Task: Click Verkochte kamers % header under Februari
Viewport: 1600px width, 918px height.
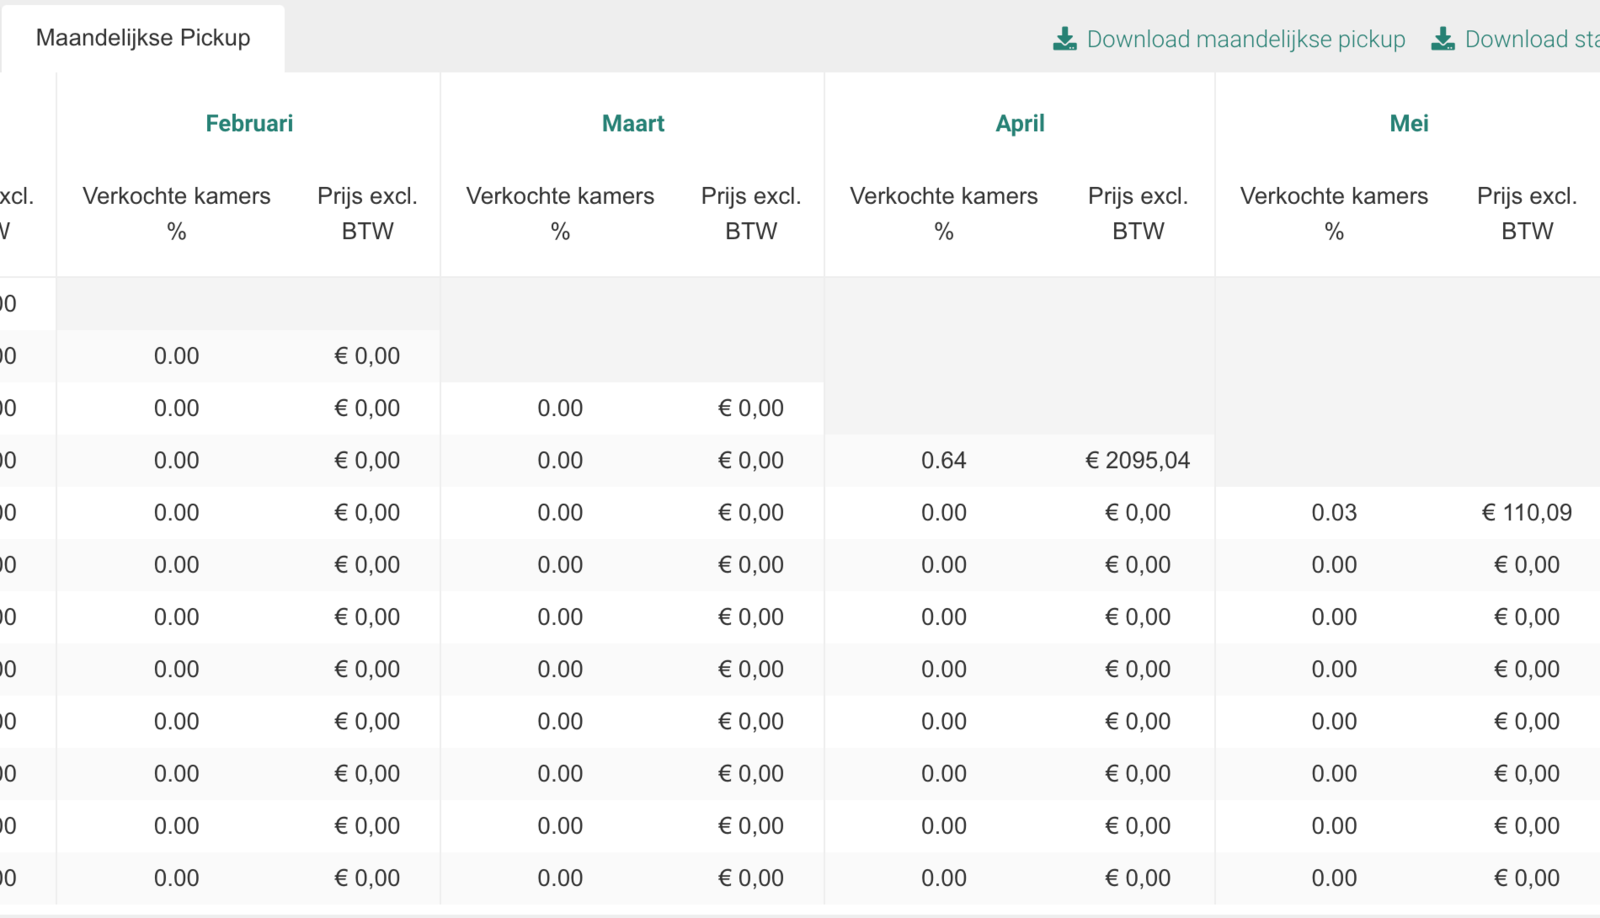Action: (177, 213)
